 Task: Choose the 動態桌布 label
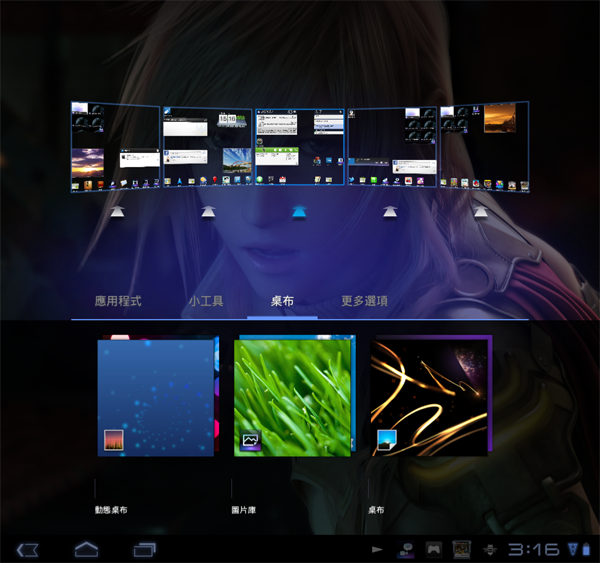click(111, 510)
